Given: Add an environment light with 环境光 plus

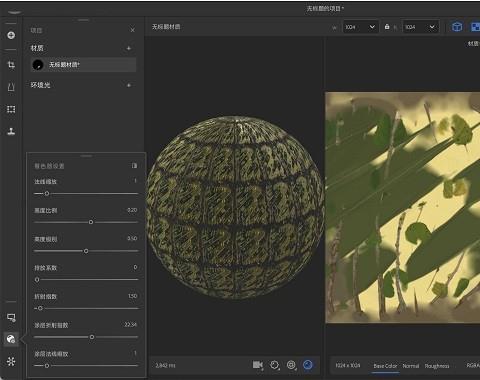Looking at the screenshot, I should tap(129, 85).
